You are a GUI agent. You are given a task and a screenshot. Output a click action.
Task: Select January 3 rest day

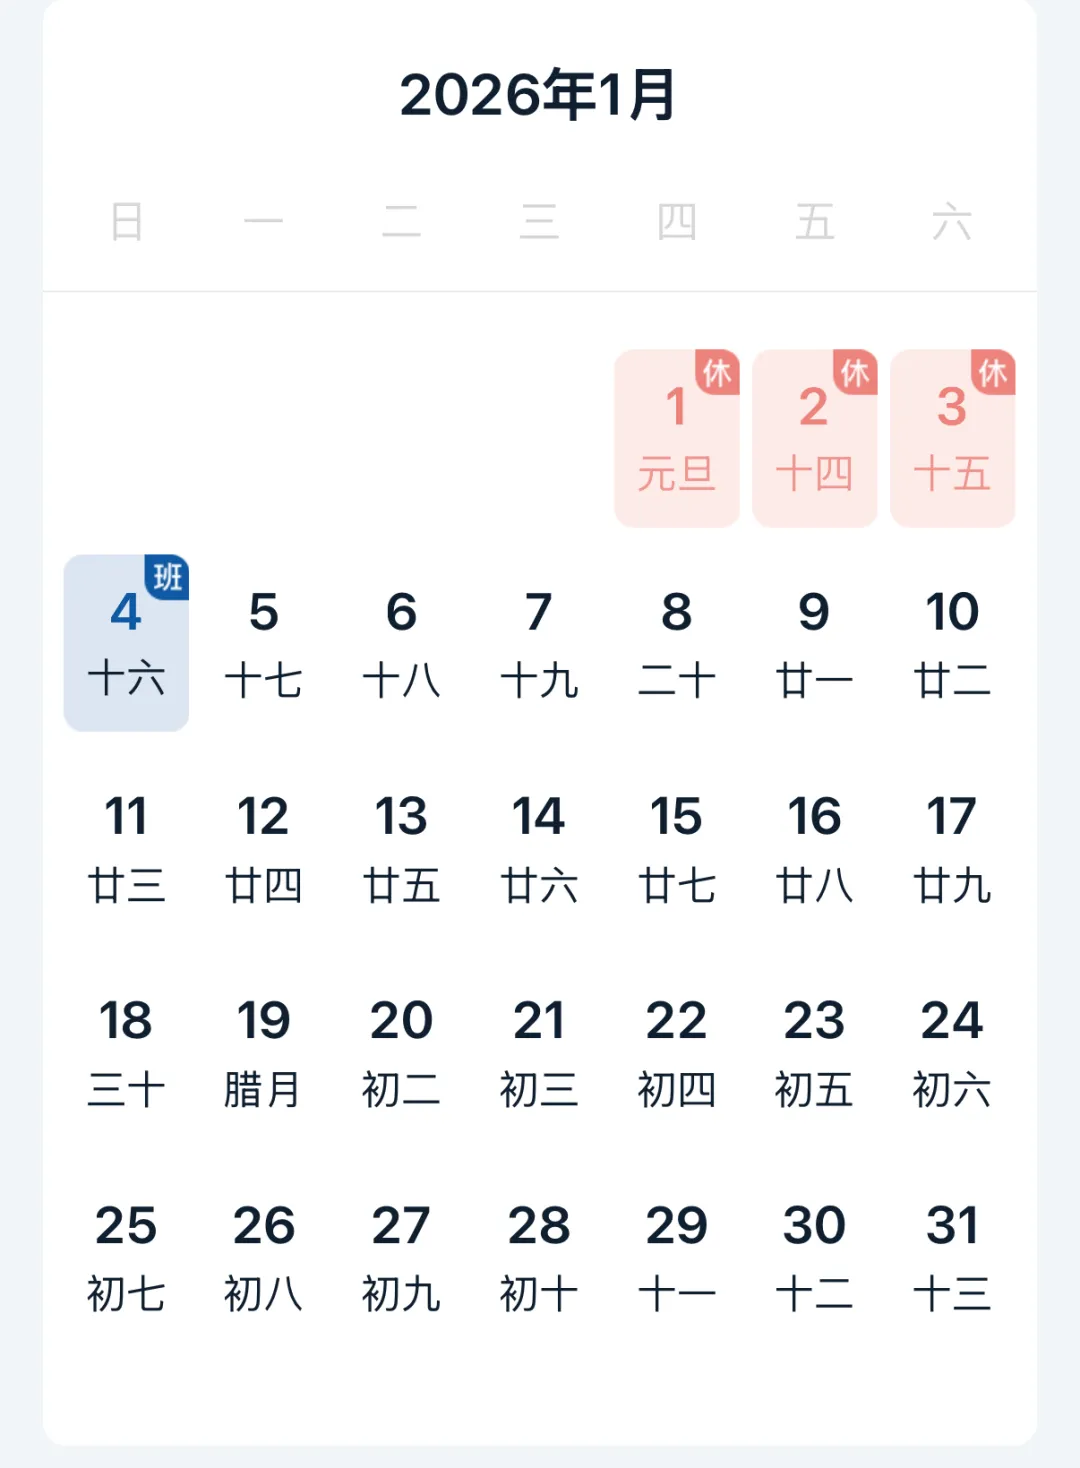click(952, 438)
